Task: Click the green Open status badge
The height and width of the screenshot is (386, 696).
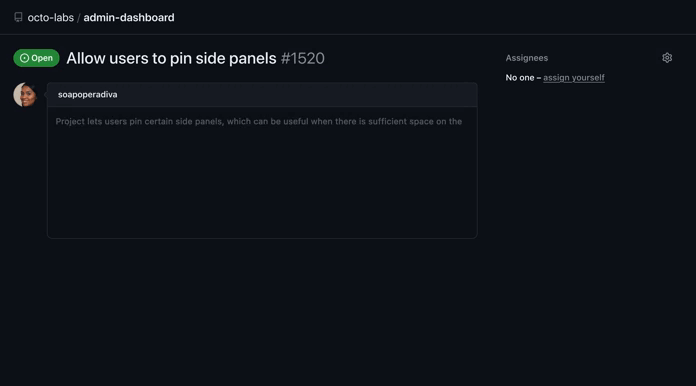Action: point(36,58)
